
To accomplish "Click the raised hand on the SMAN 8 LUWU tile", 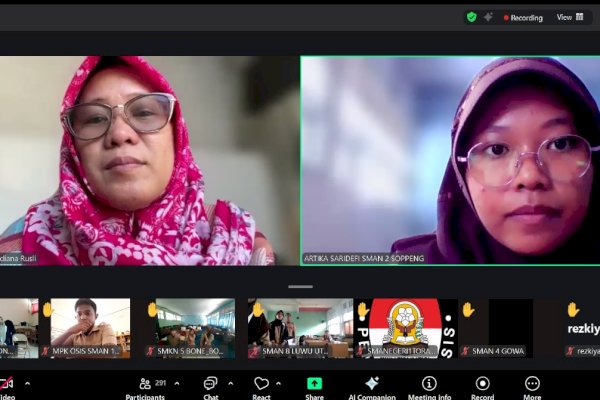I will (x=258, y=309).
